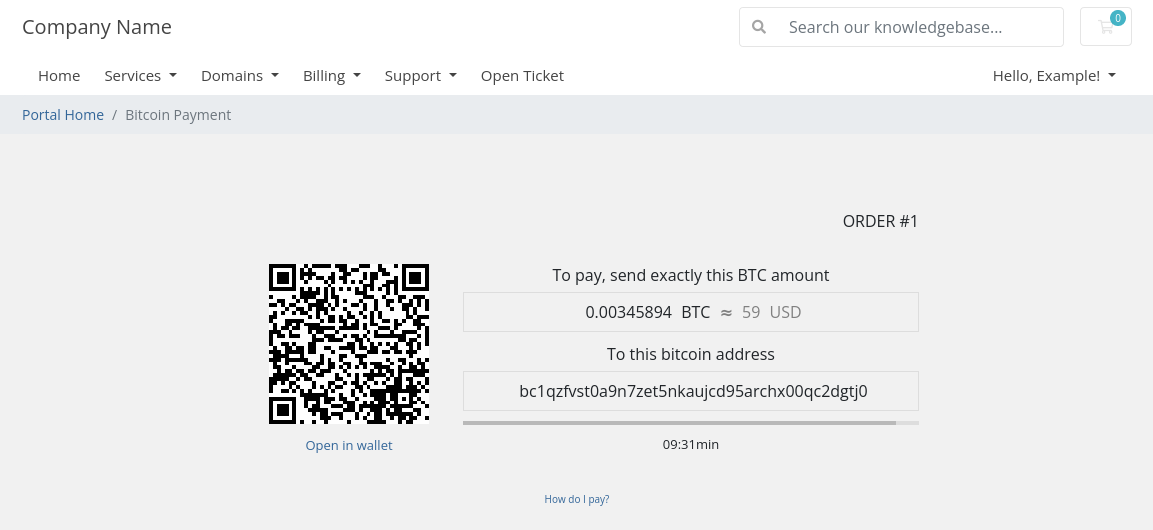1153x530 pixels.
Task: Click the payment countdown progress bar
Action: 690,423
